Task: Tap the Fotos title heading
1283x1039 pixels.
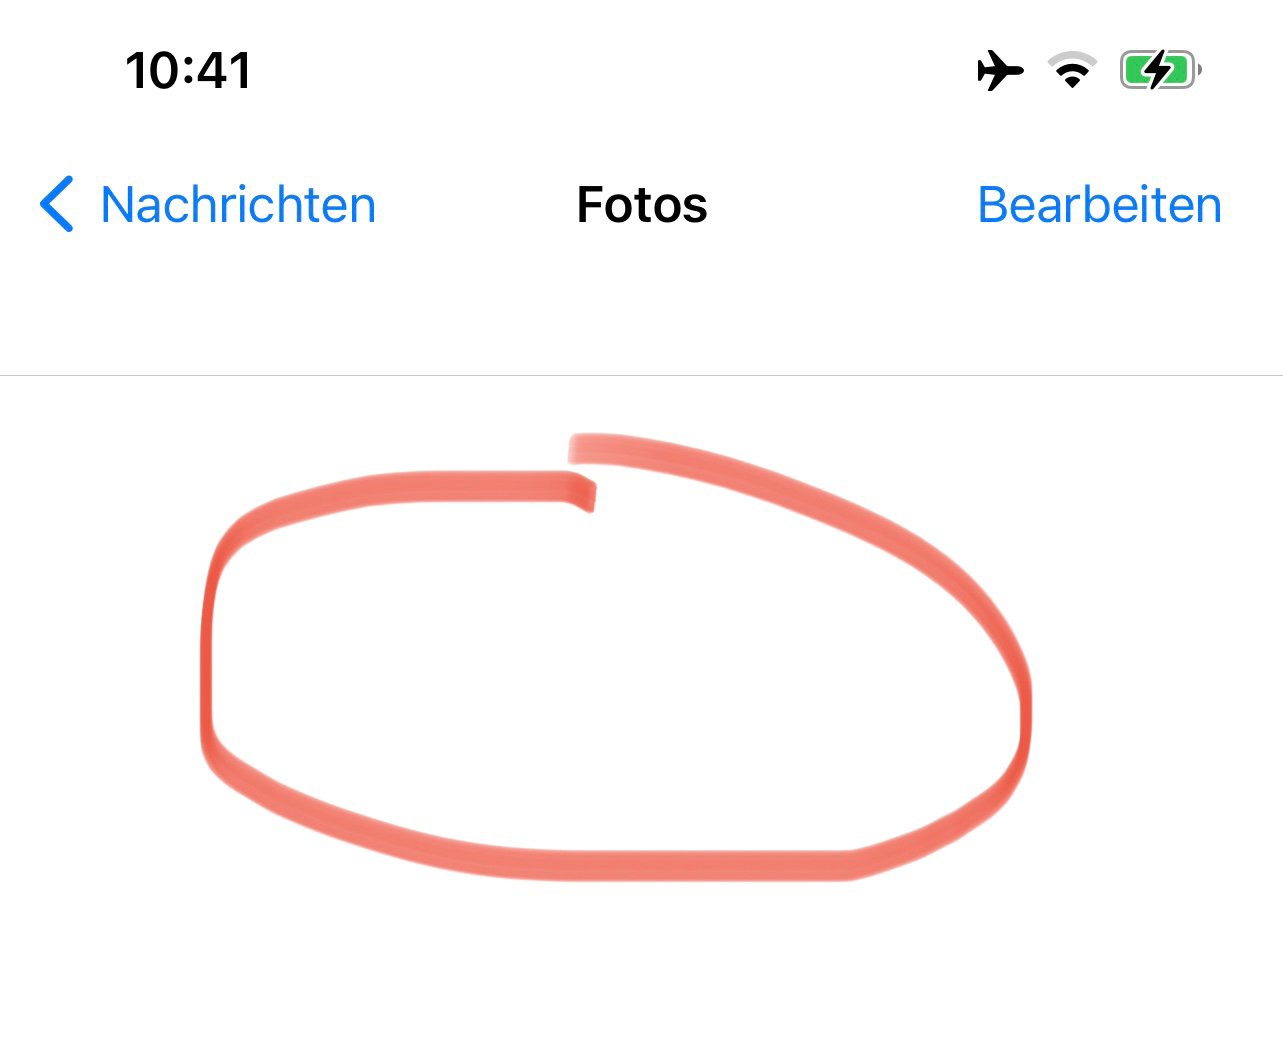Action: [642, 205]
